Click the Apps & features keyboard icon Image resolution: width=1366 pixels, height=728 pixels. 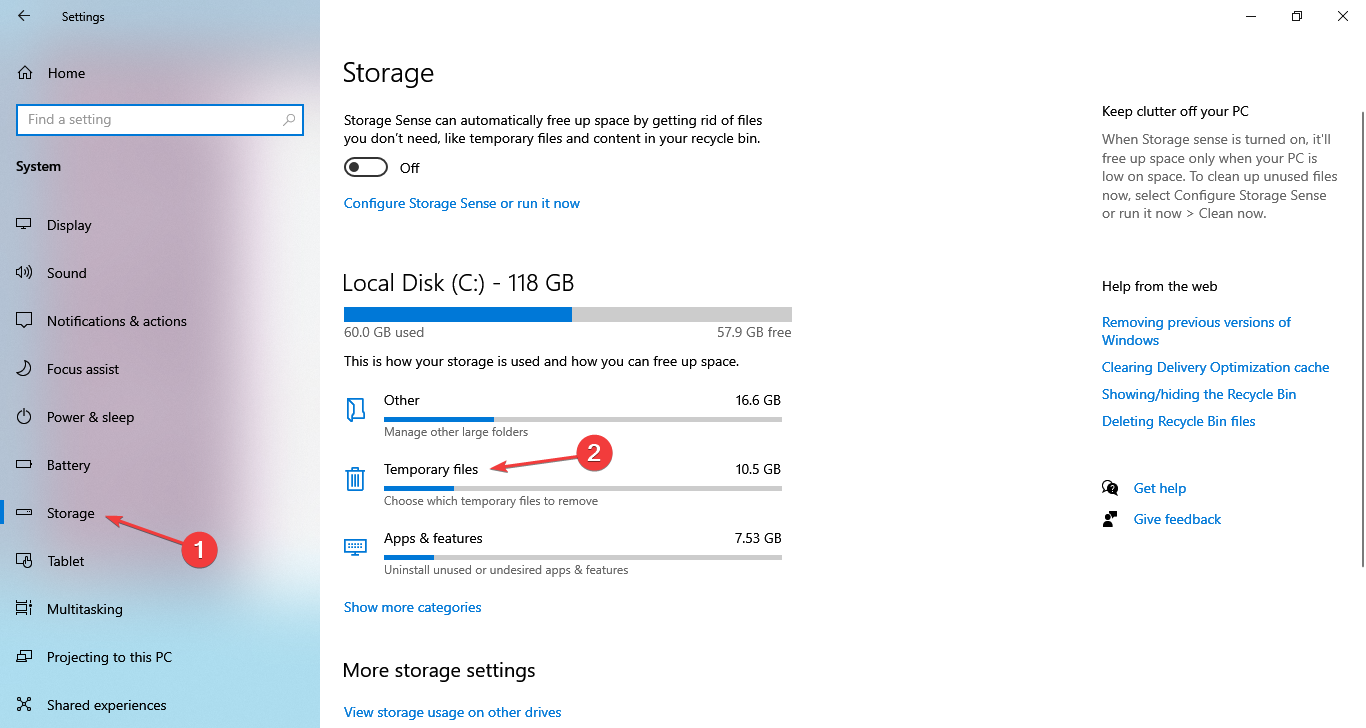355,547
